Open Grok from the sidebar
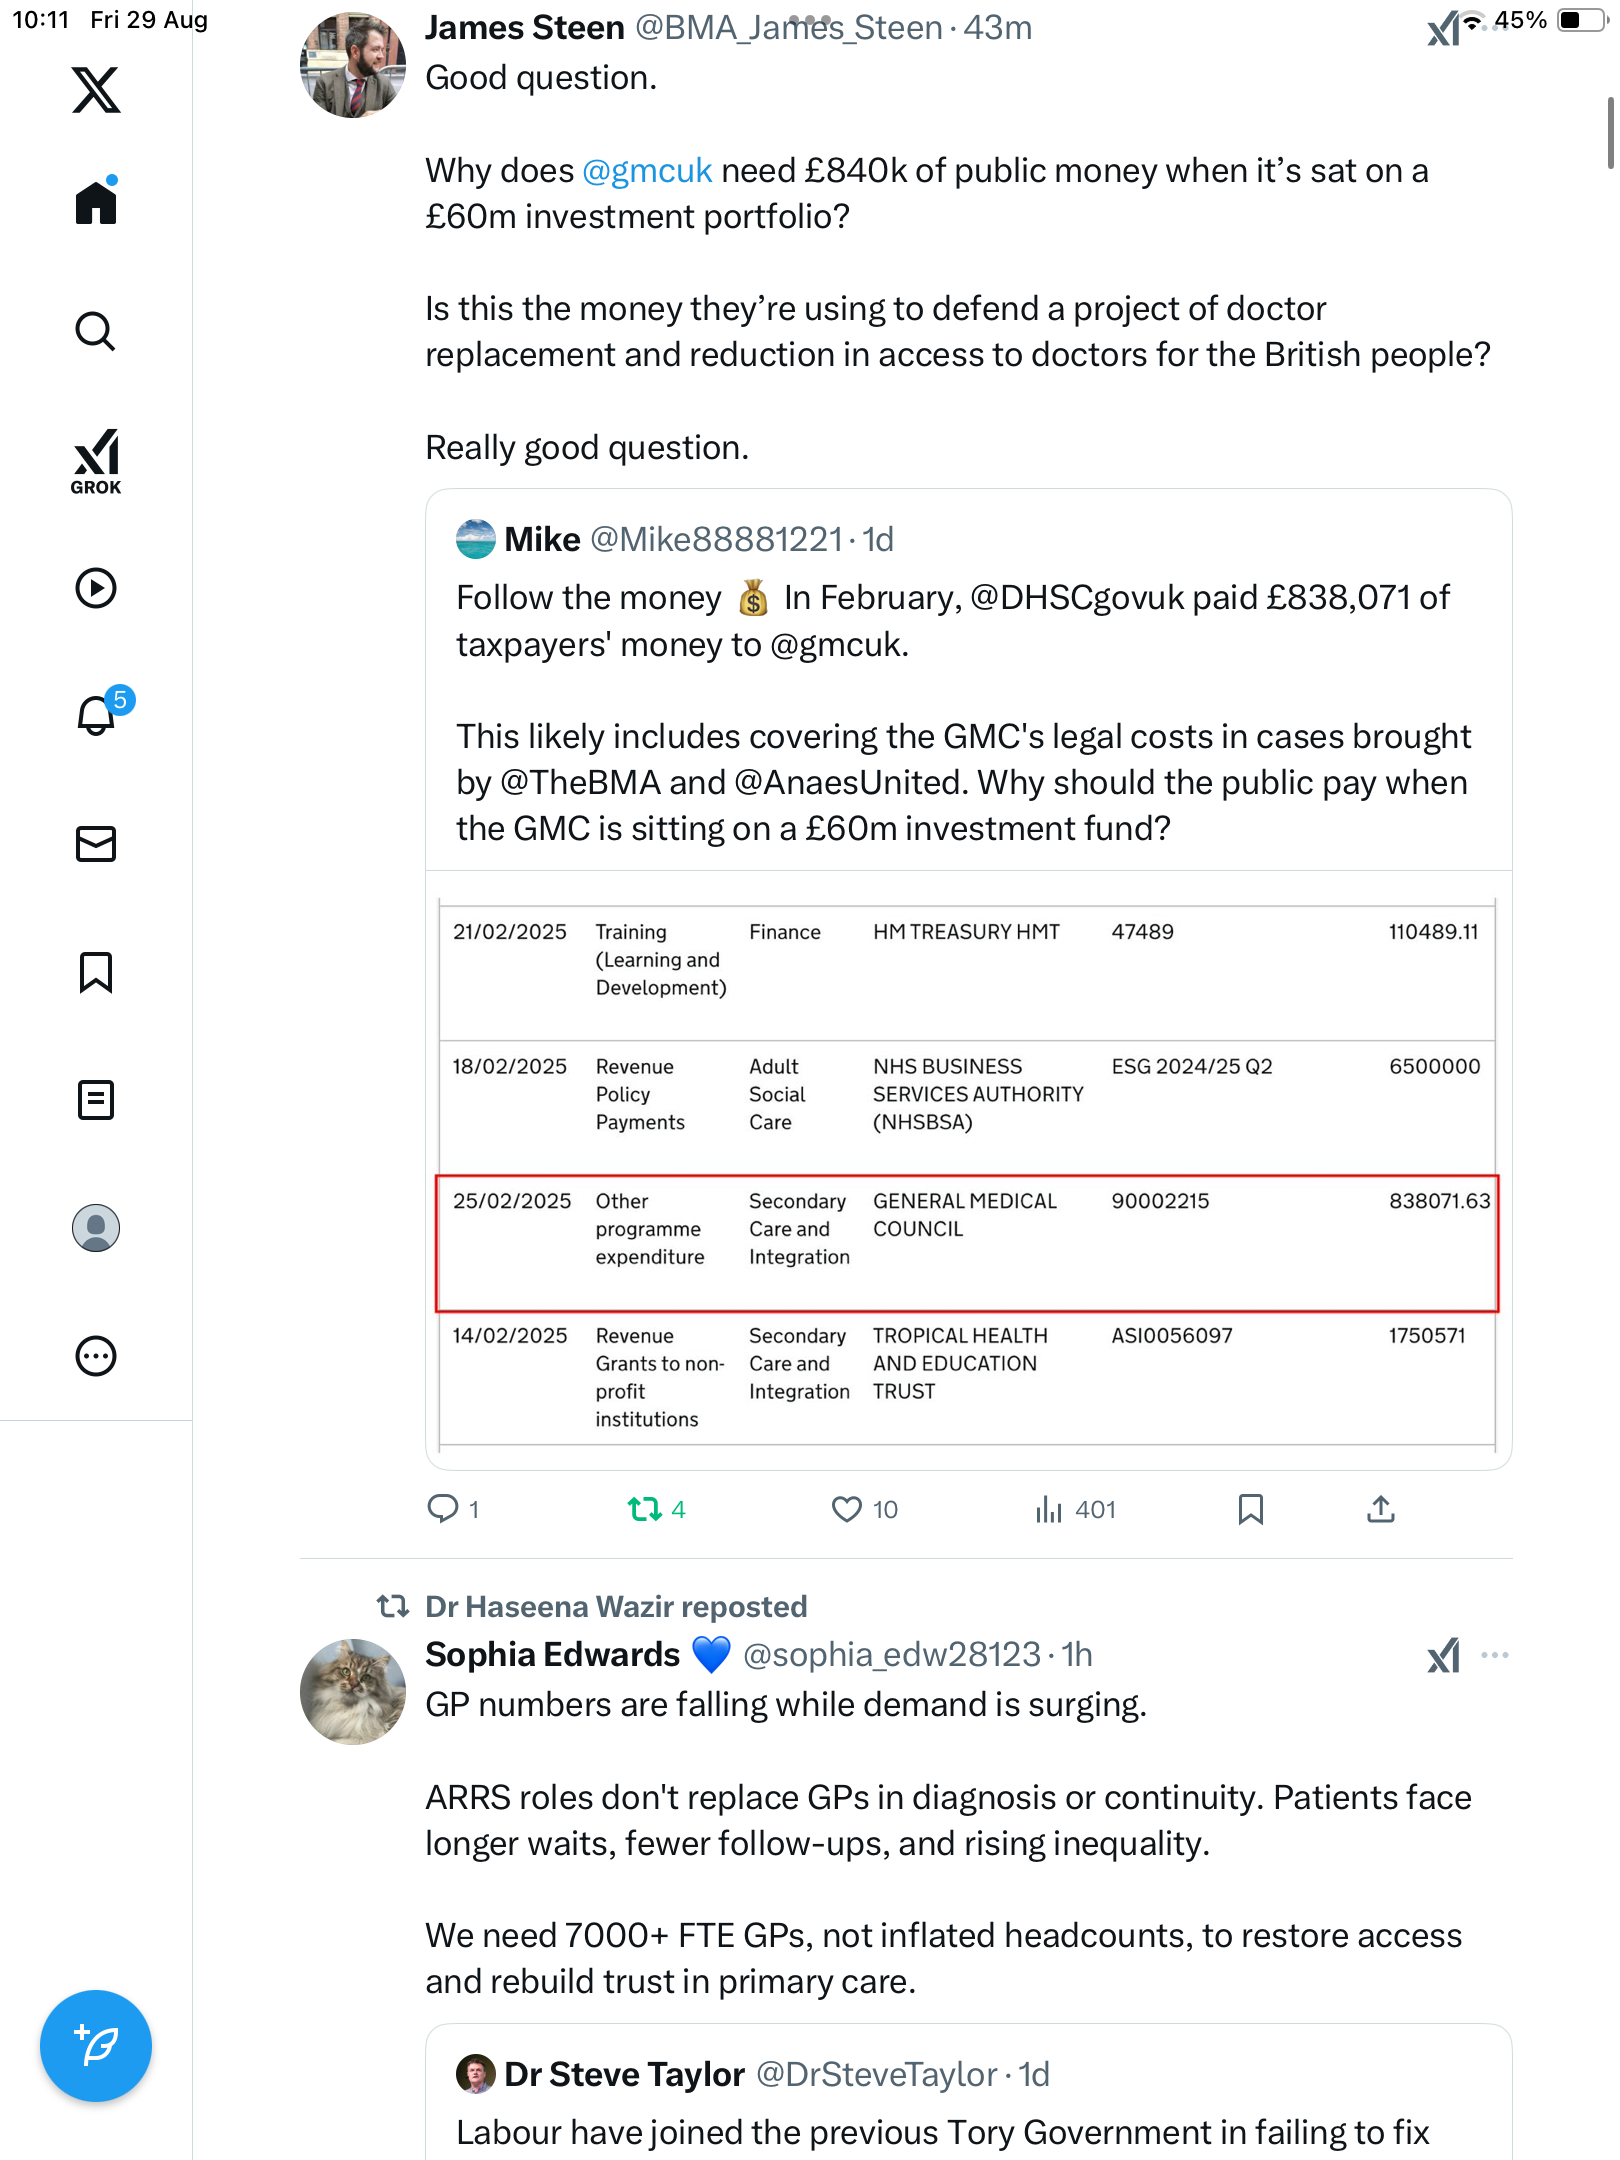The width and height of the screenshot is (1620, 2160). click(96, 462)
